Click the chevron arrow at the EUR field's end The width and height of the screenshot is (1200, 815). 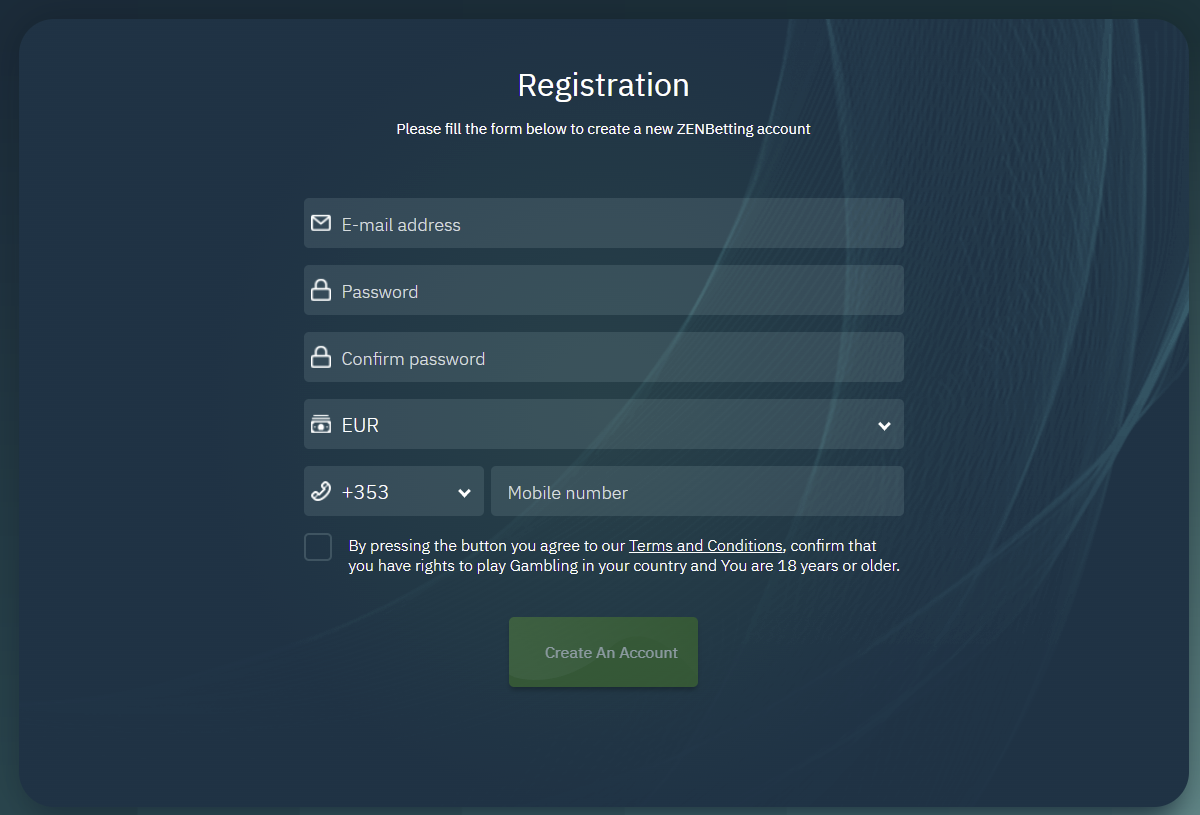(884, 425)
